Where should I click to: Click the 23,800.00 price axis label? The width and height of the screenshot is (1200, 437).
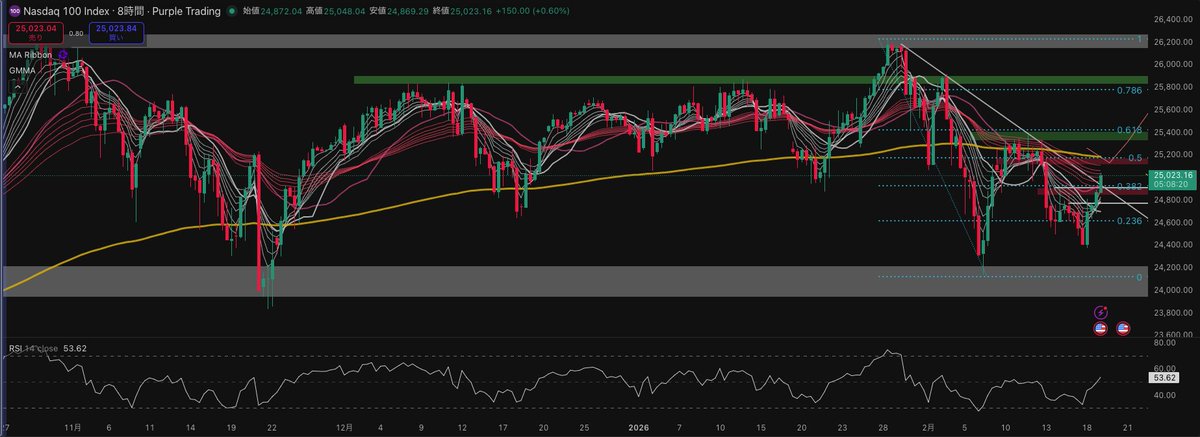click(x=1174, y=313)
